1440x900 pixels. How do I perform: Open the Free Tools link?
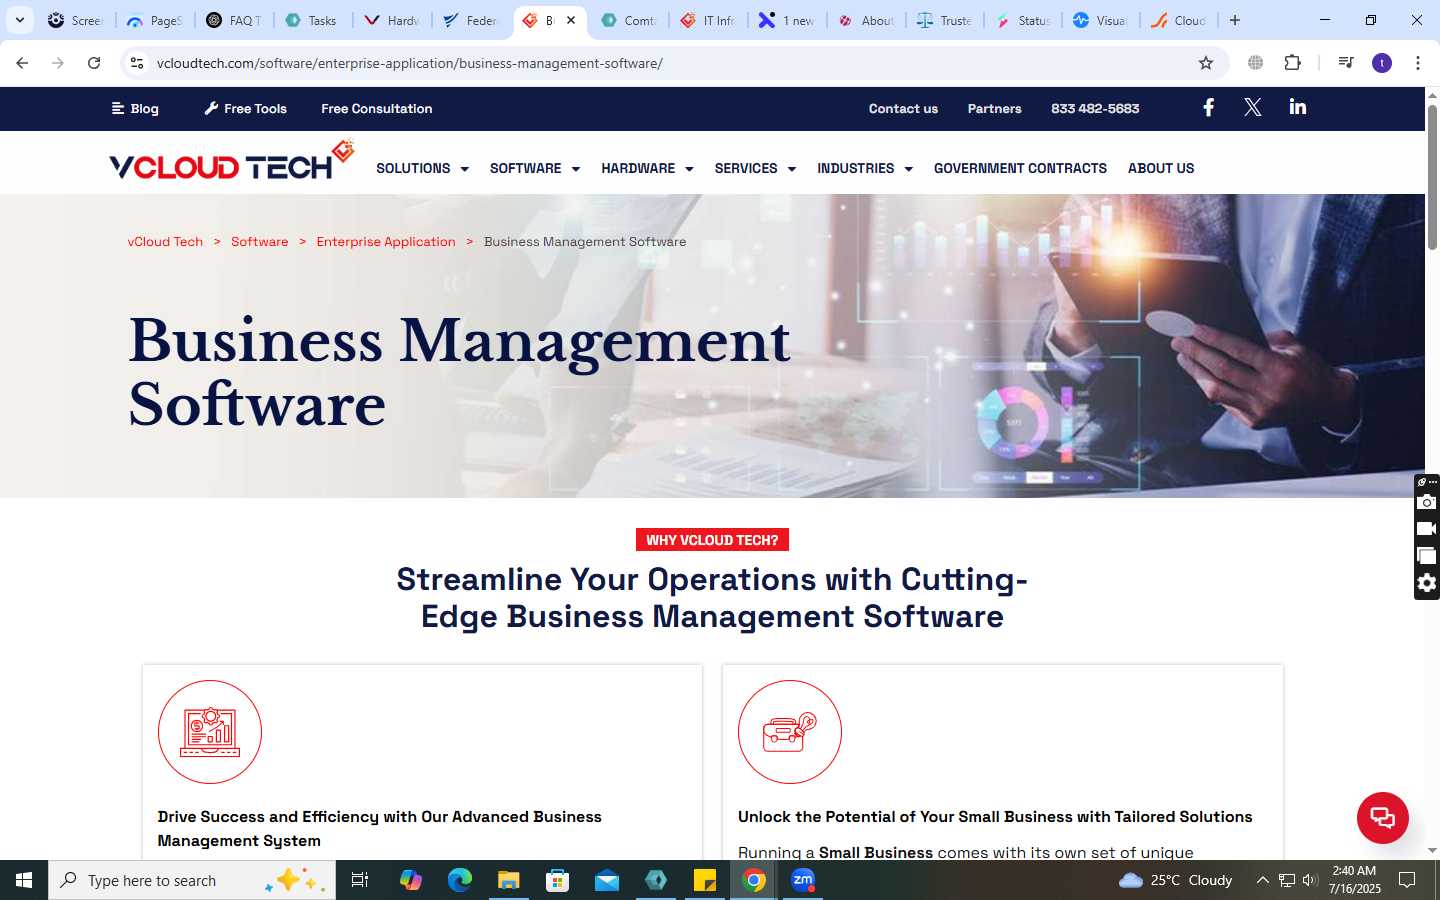click(x=246, y=108)
